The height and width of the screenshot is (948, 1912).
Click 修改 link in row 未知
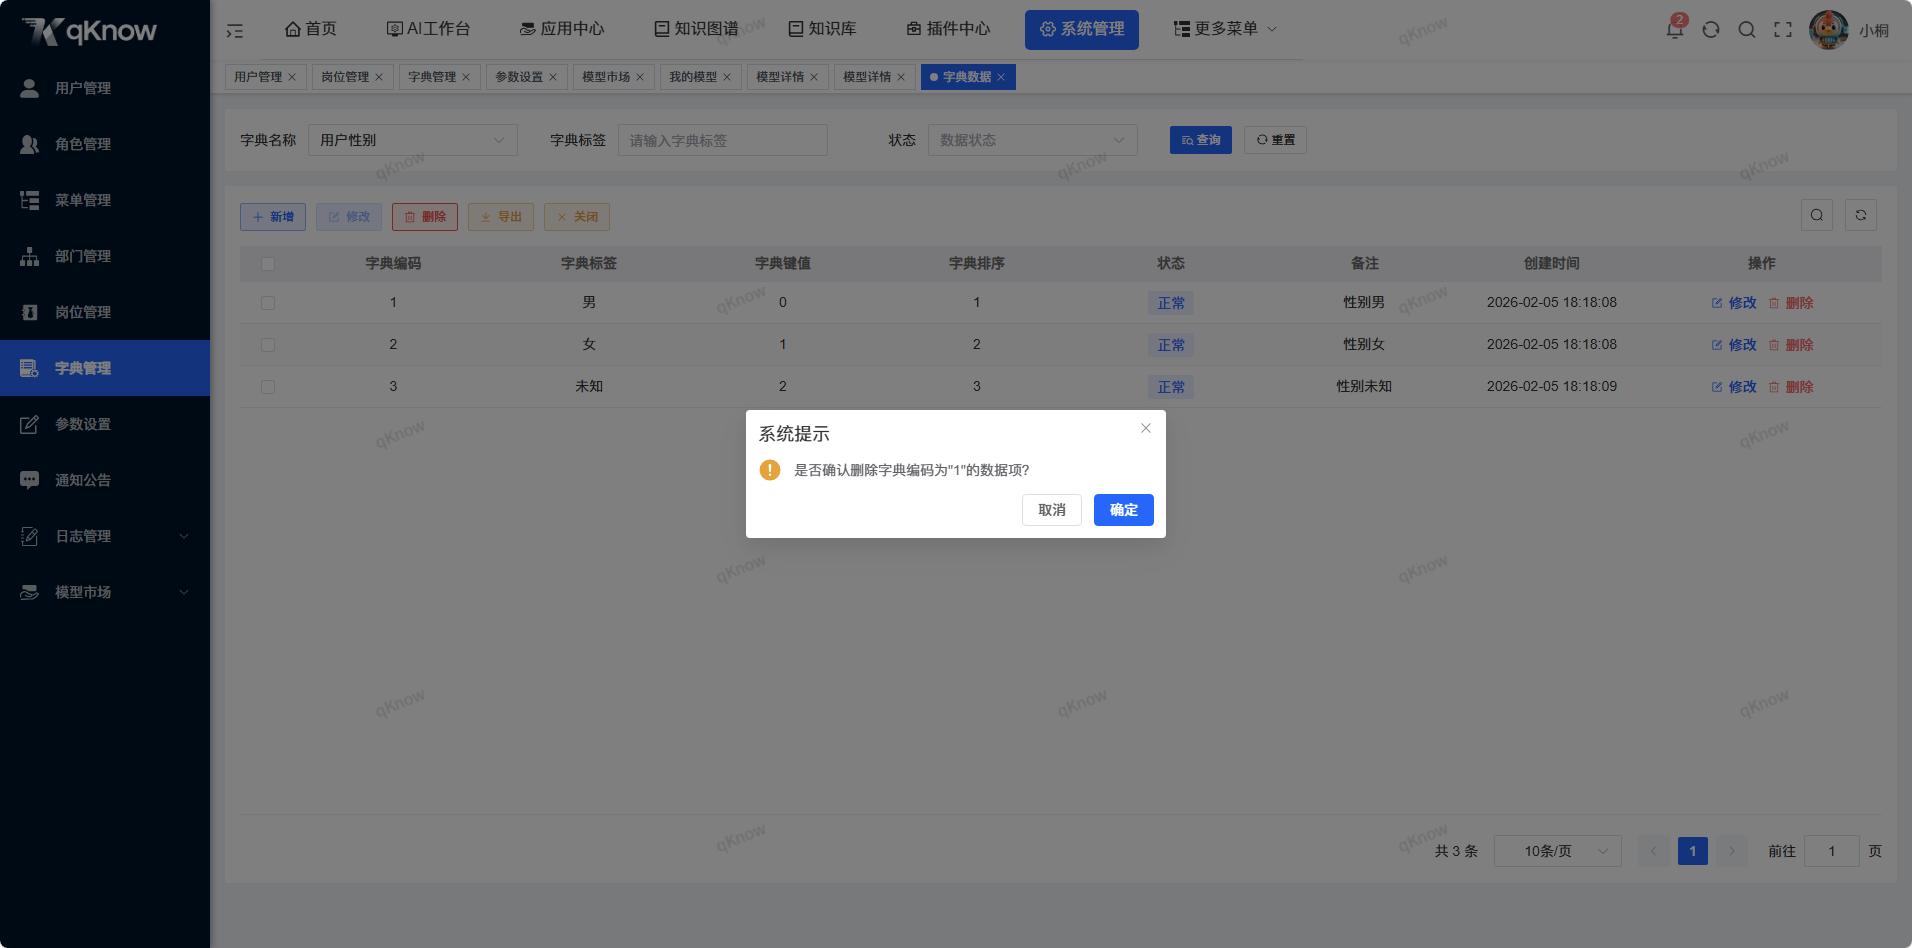pos(1734,387)
